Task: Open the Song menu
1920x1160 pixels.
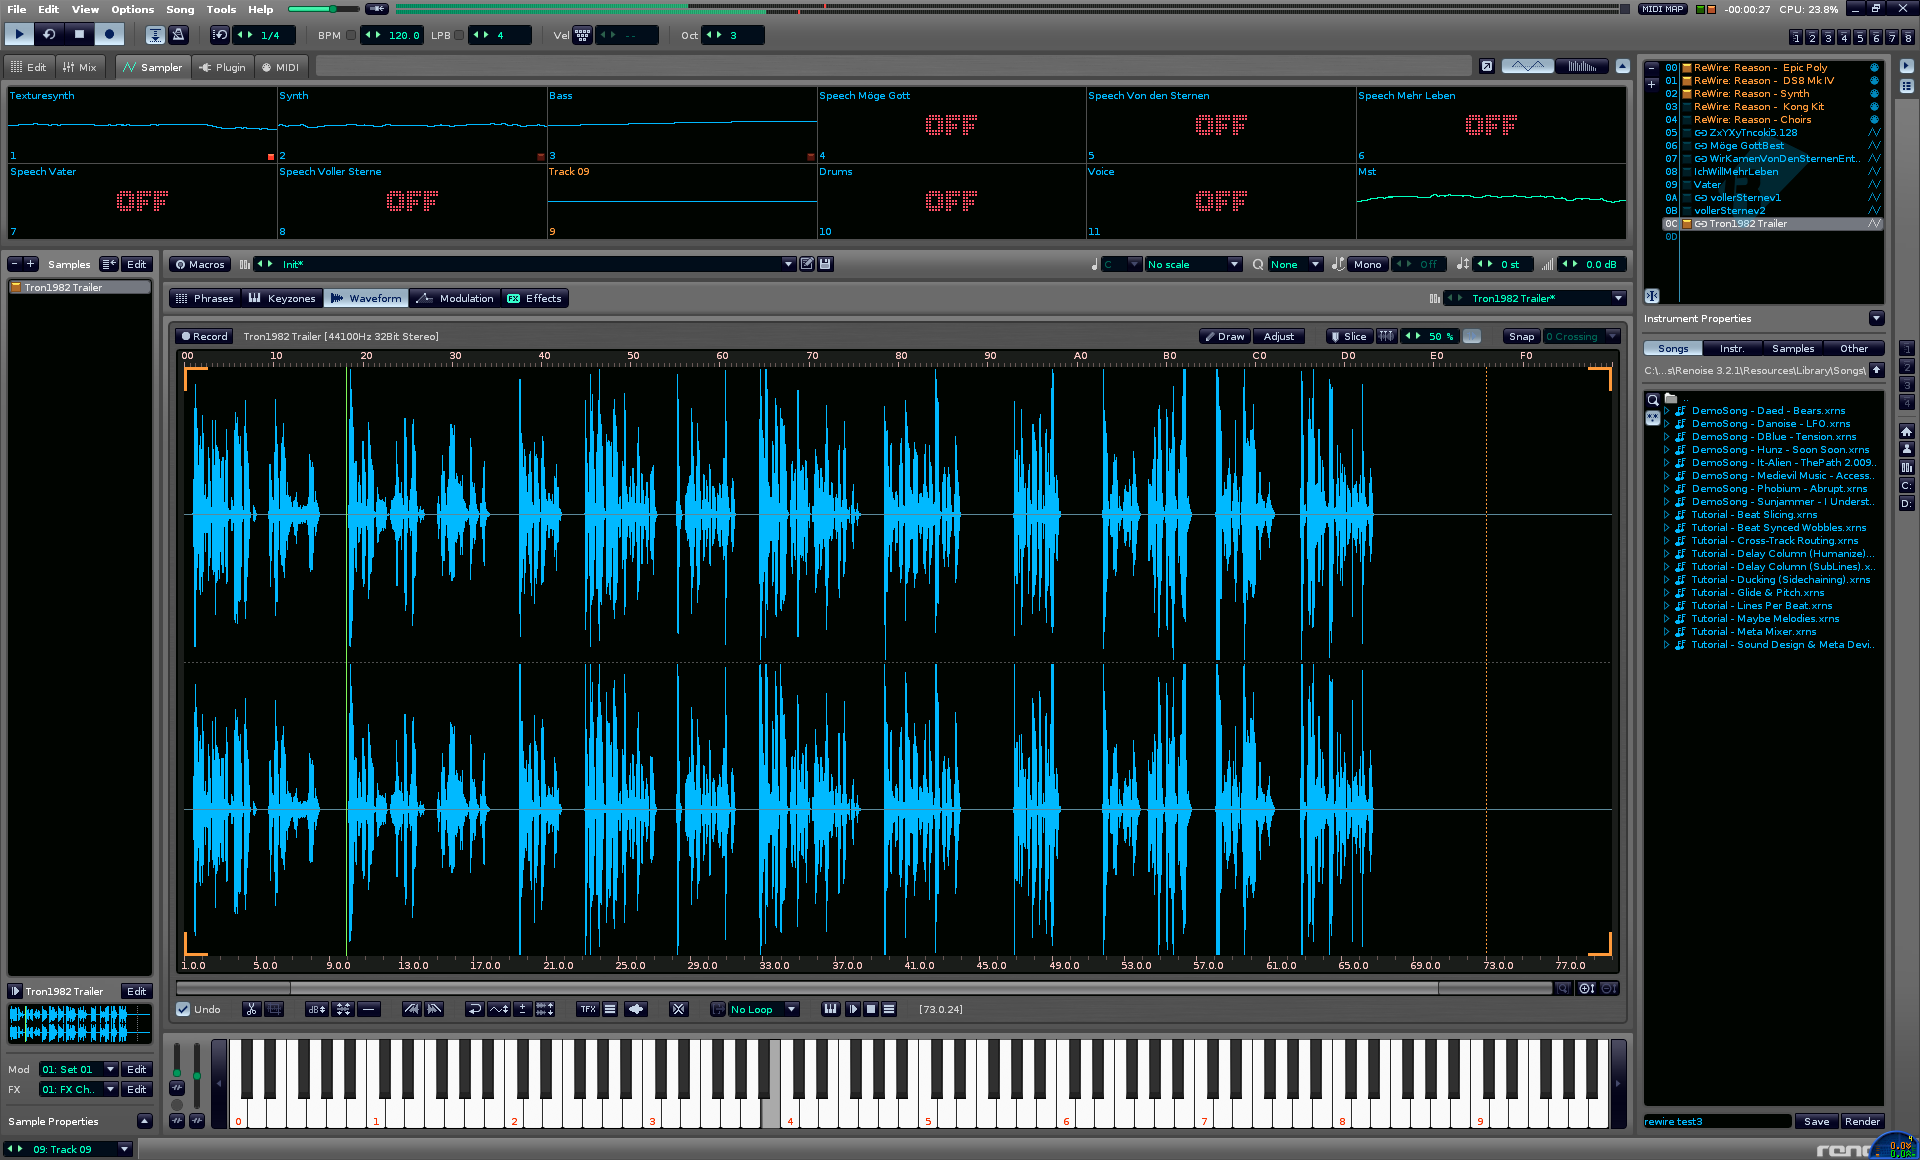Action: (180, 9)
